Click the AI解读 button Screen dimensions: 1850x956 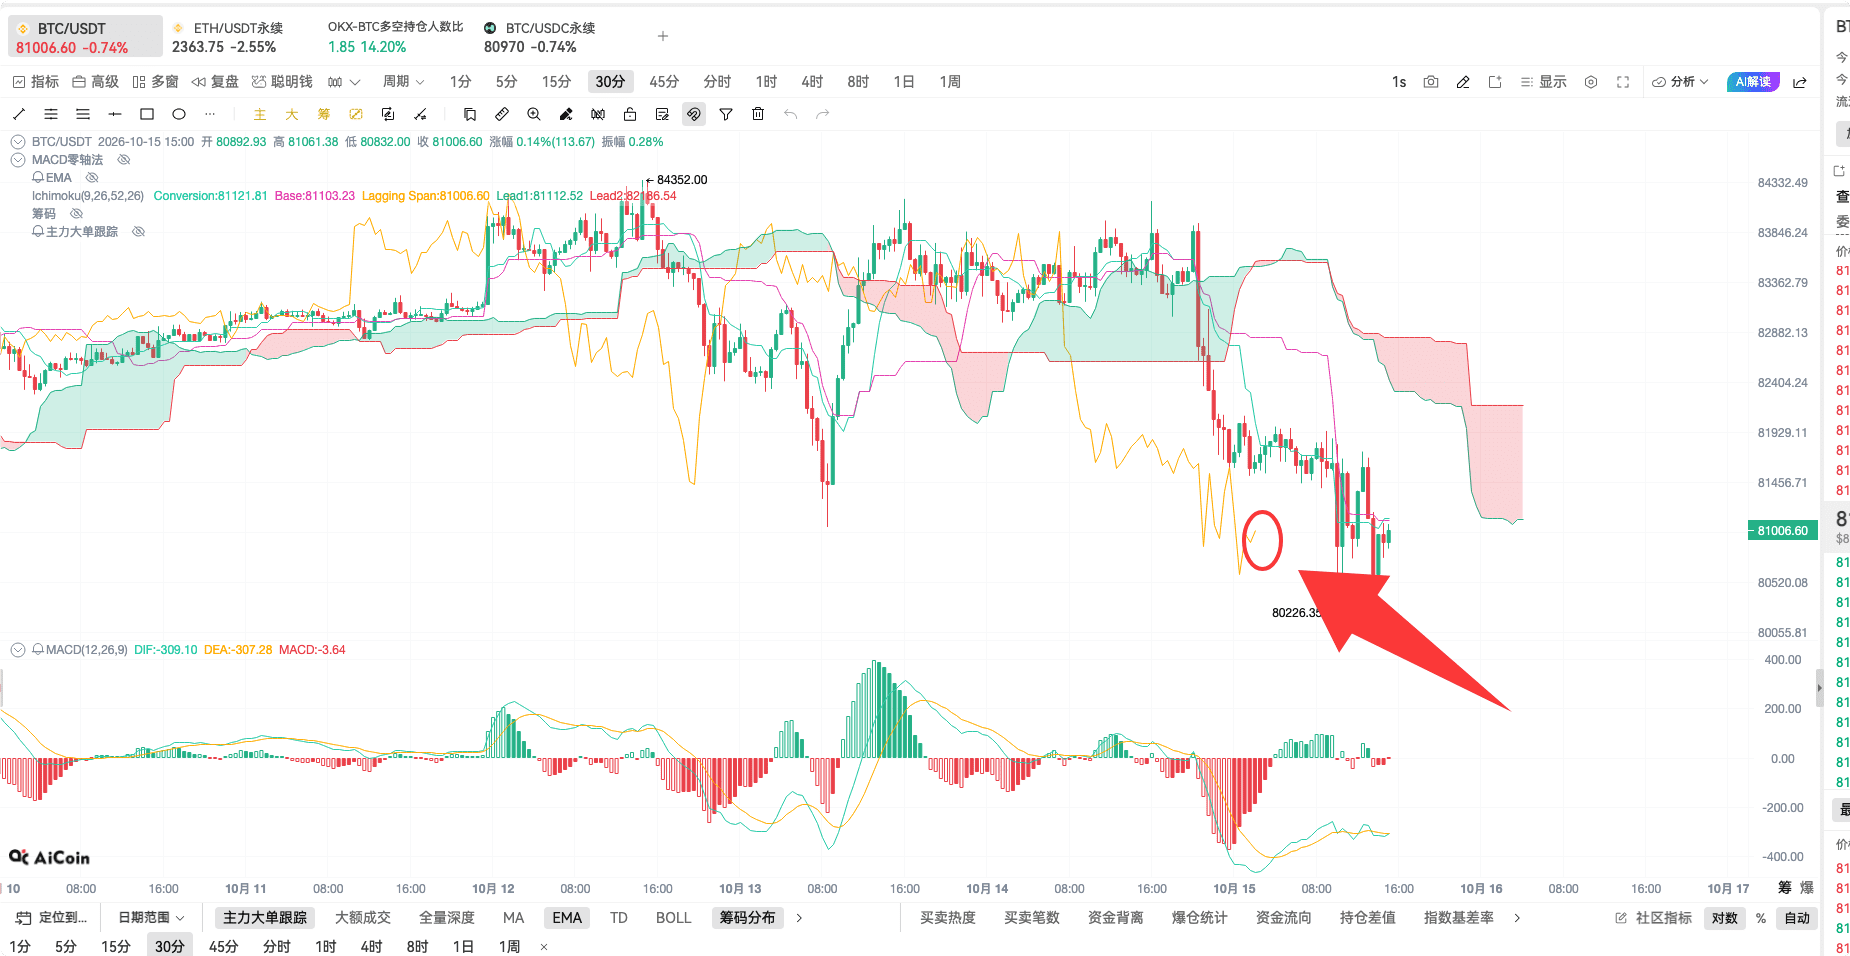(x=1753, y=82)
